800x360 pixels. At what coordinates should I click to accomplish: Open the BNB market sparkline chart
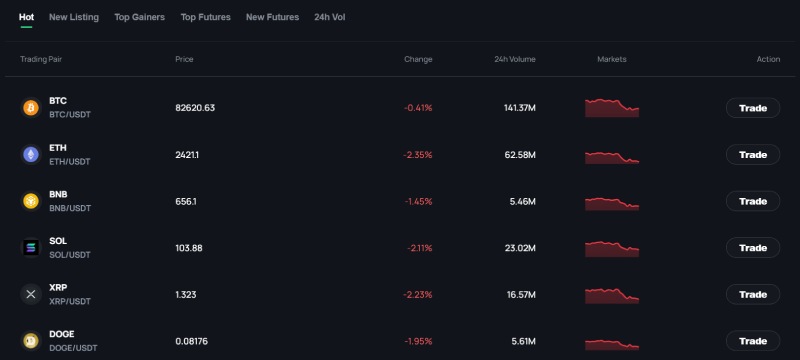pos(612,203)
